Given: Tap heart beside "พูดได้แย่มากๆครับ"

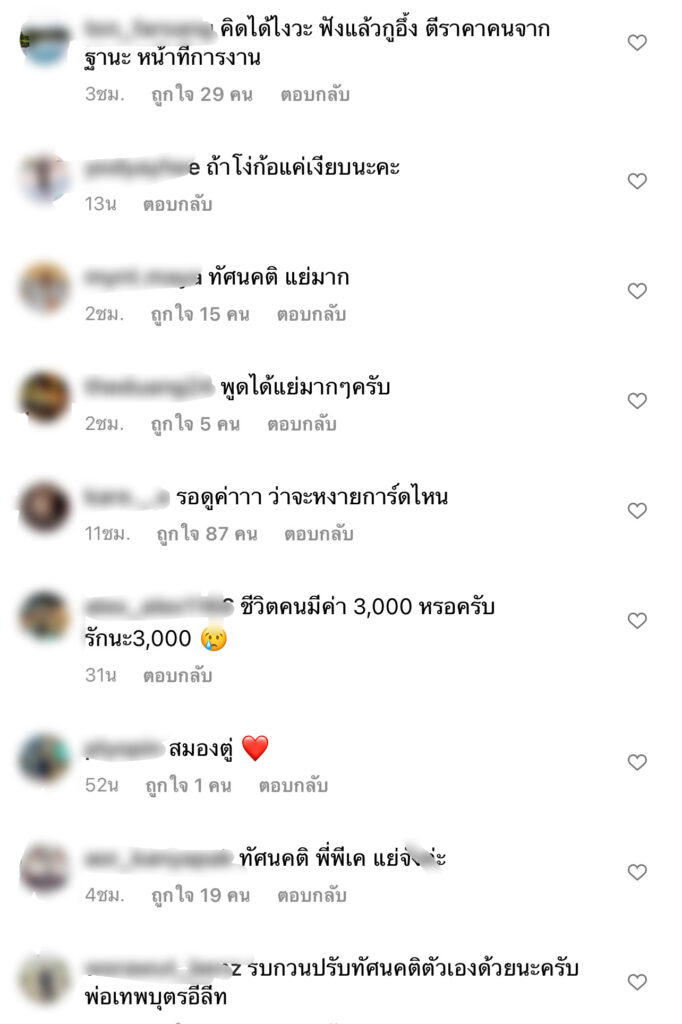Looking at the screenshot, I should [x=637, y=400].
